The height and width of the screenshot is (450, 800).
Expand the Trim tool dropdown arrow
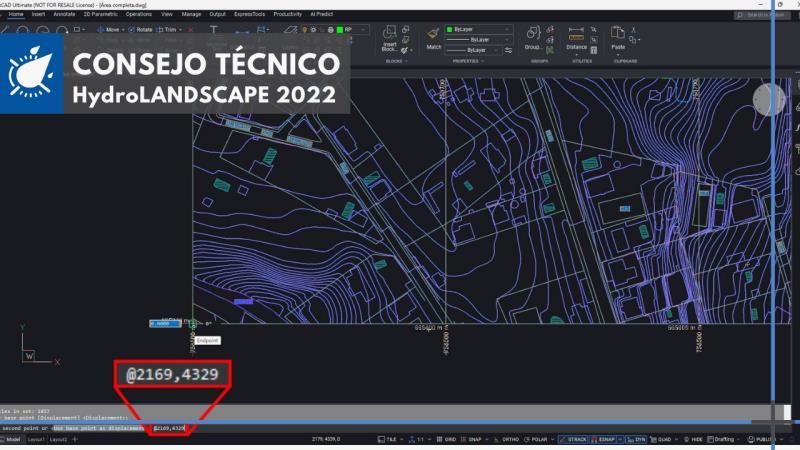point(180,30)
